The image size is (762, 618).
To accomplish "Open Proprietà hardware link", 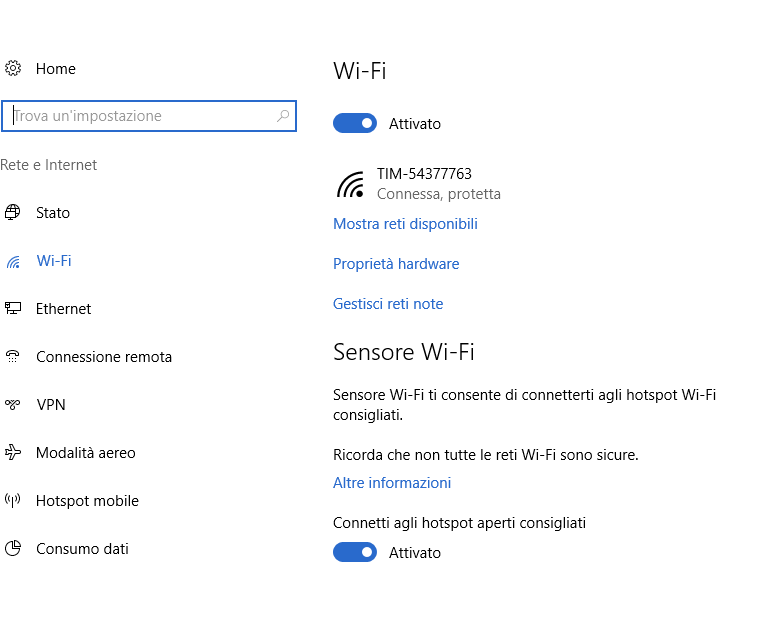I will (x=396, y=263).
